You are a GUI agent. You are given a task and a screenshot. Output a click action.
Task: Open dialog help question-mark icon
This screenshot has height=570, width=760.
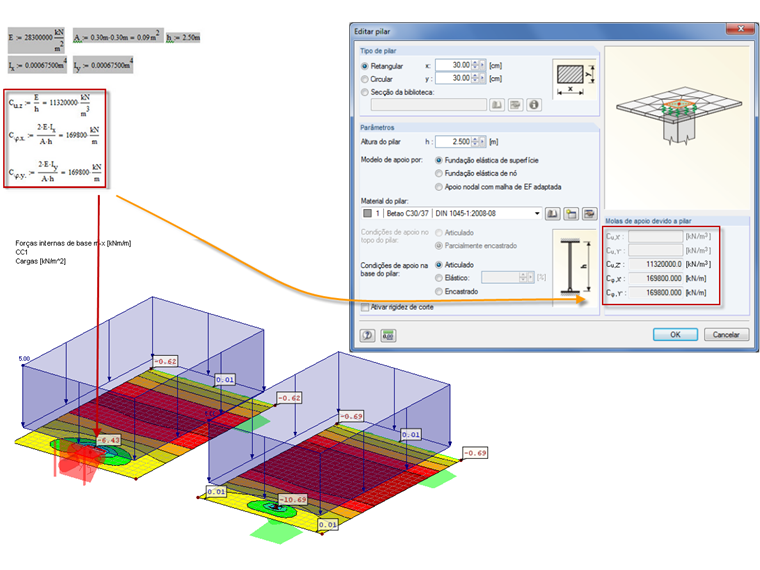(x=367, y=335)
